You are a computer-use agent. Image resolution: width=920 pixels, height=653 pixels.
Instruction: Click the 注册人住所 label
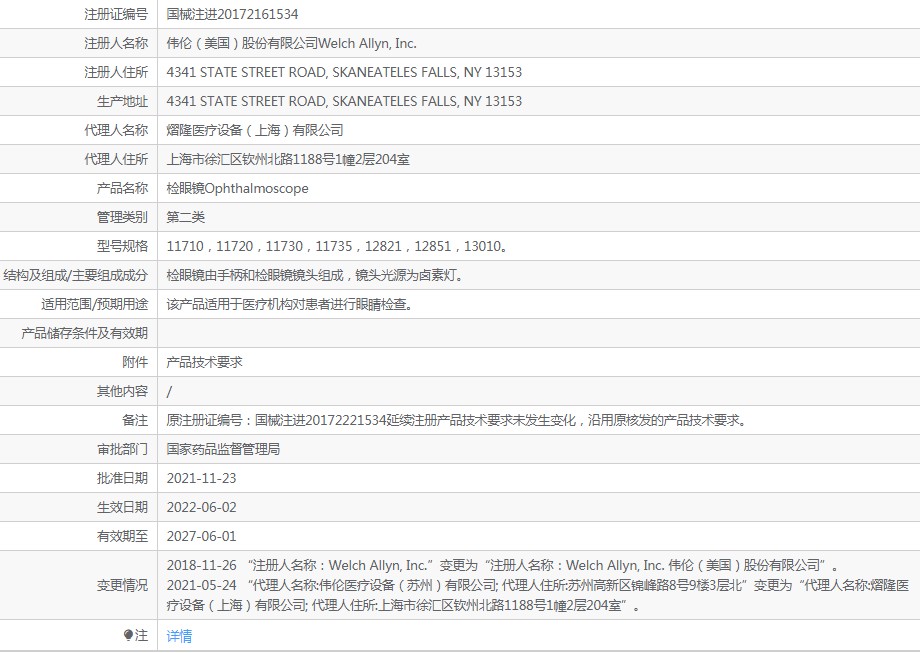point(116,72)
